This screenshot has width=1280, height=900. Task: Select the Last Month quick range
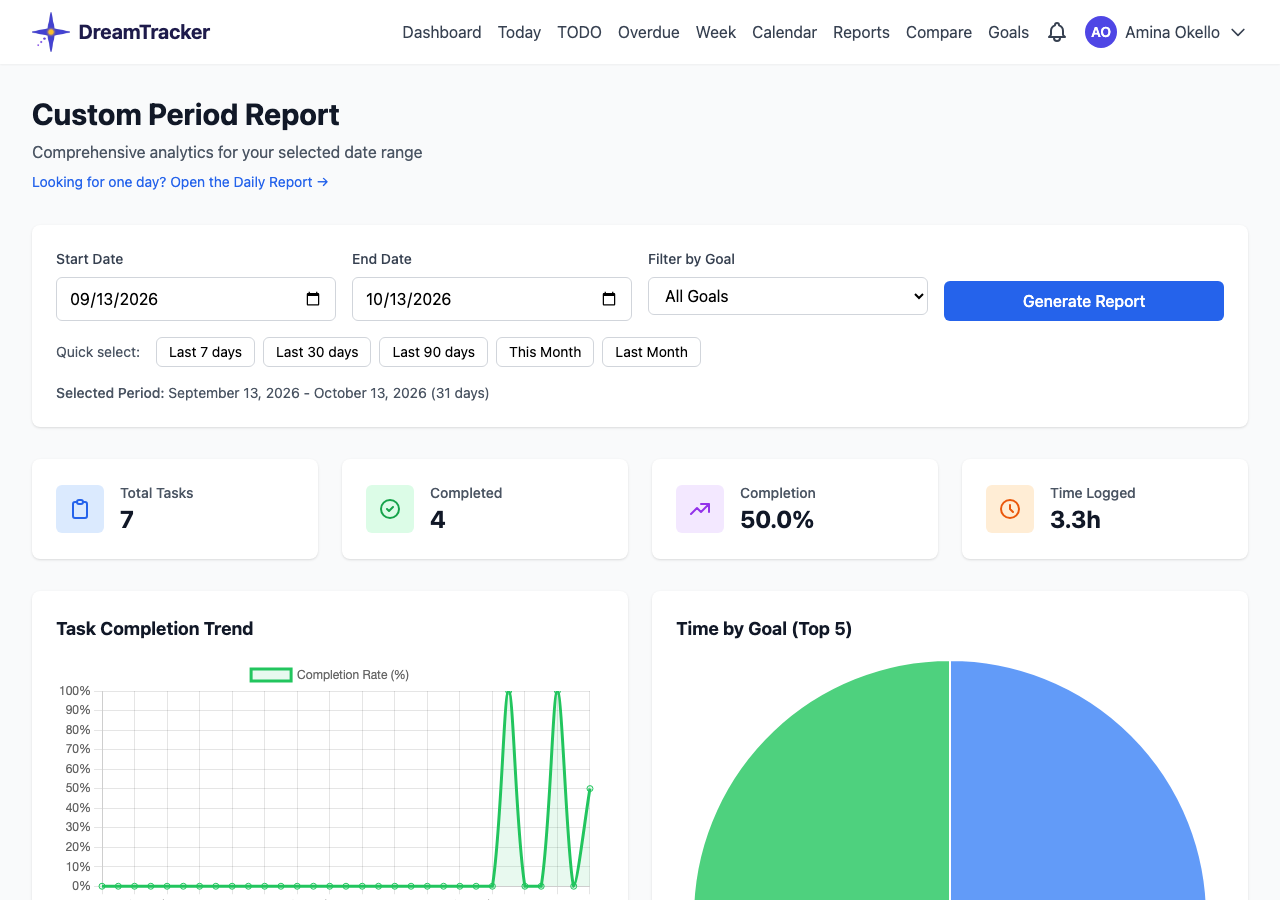pos(651,352)
